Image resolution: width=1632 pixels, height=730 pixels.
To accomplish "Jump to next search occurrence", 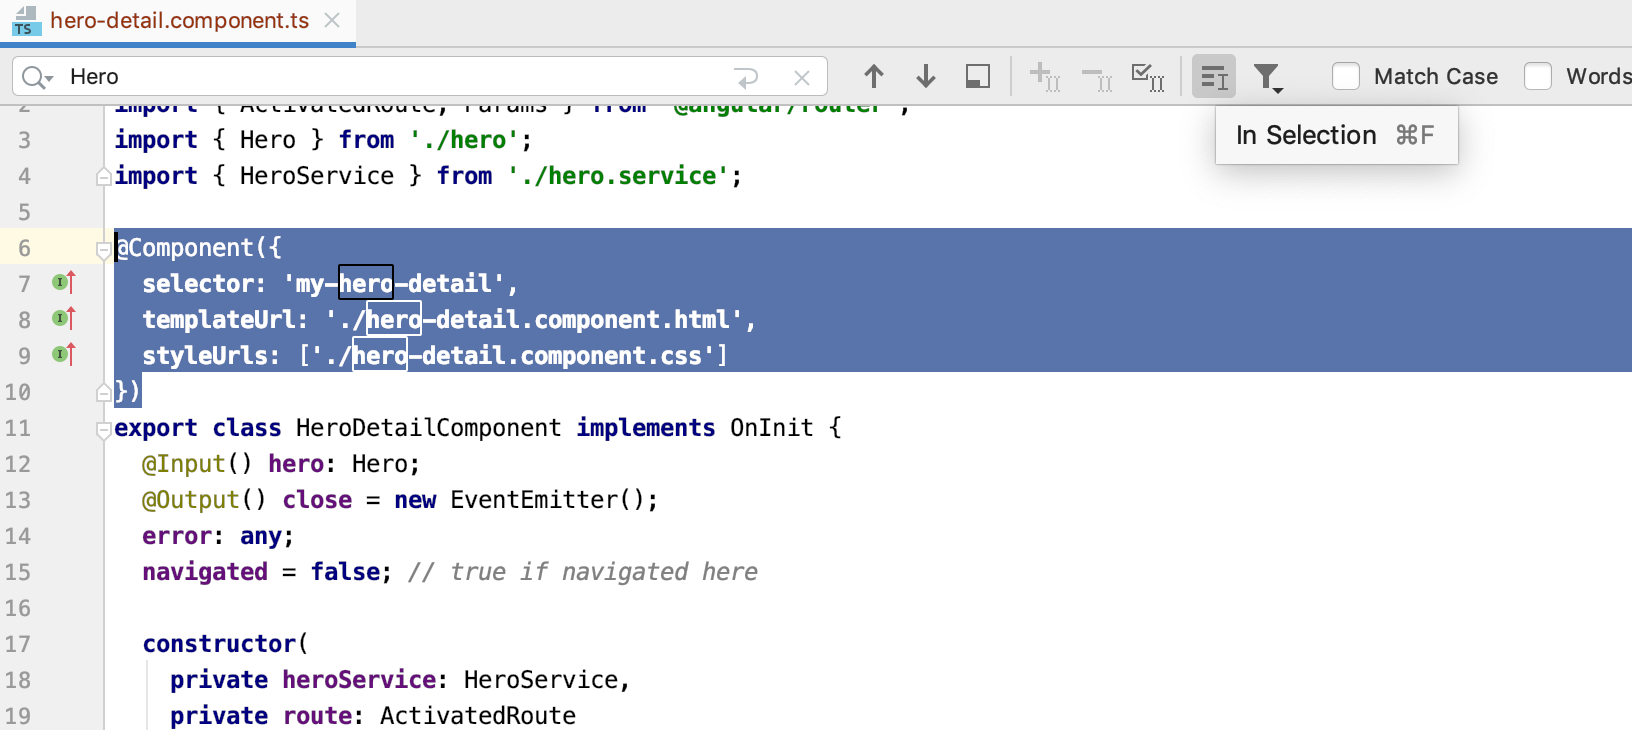I will (925, 77).
